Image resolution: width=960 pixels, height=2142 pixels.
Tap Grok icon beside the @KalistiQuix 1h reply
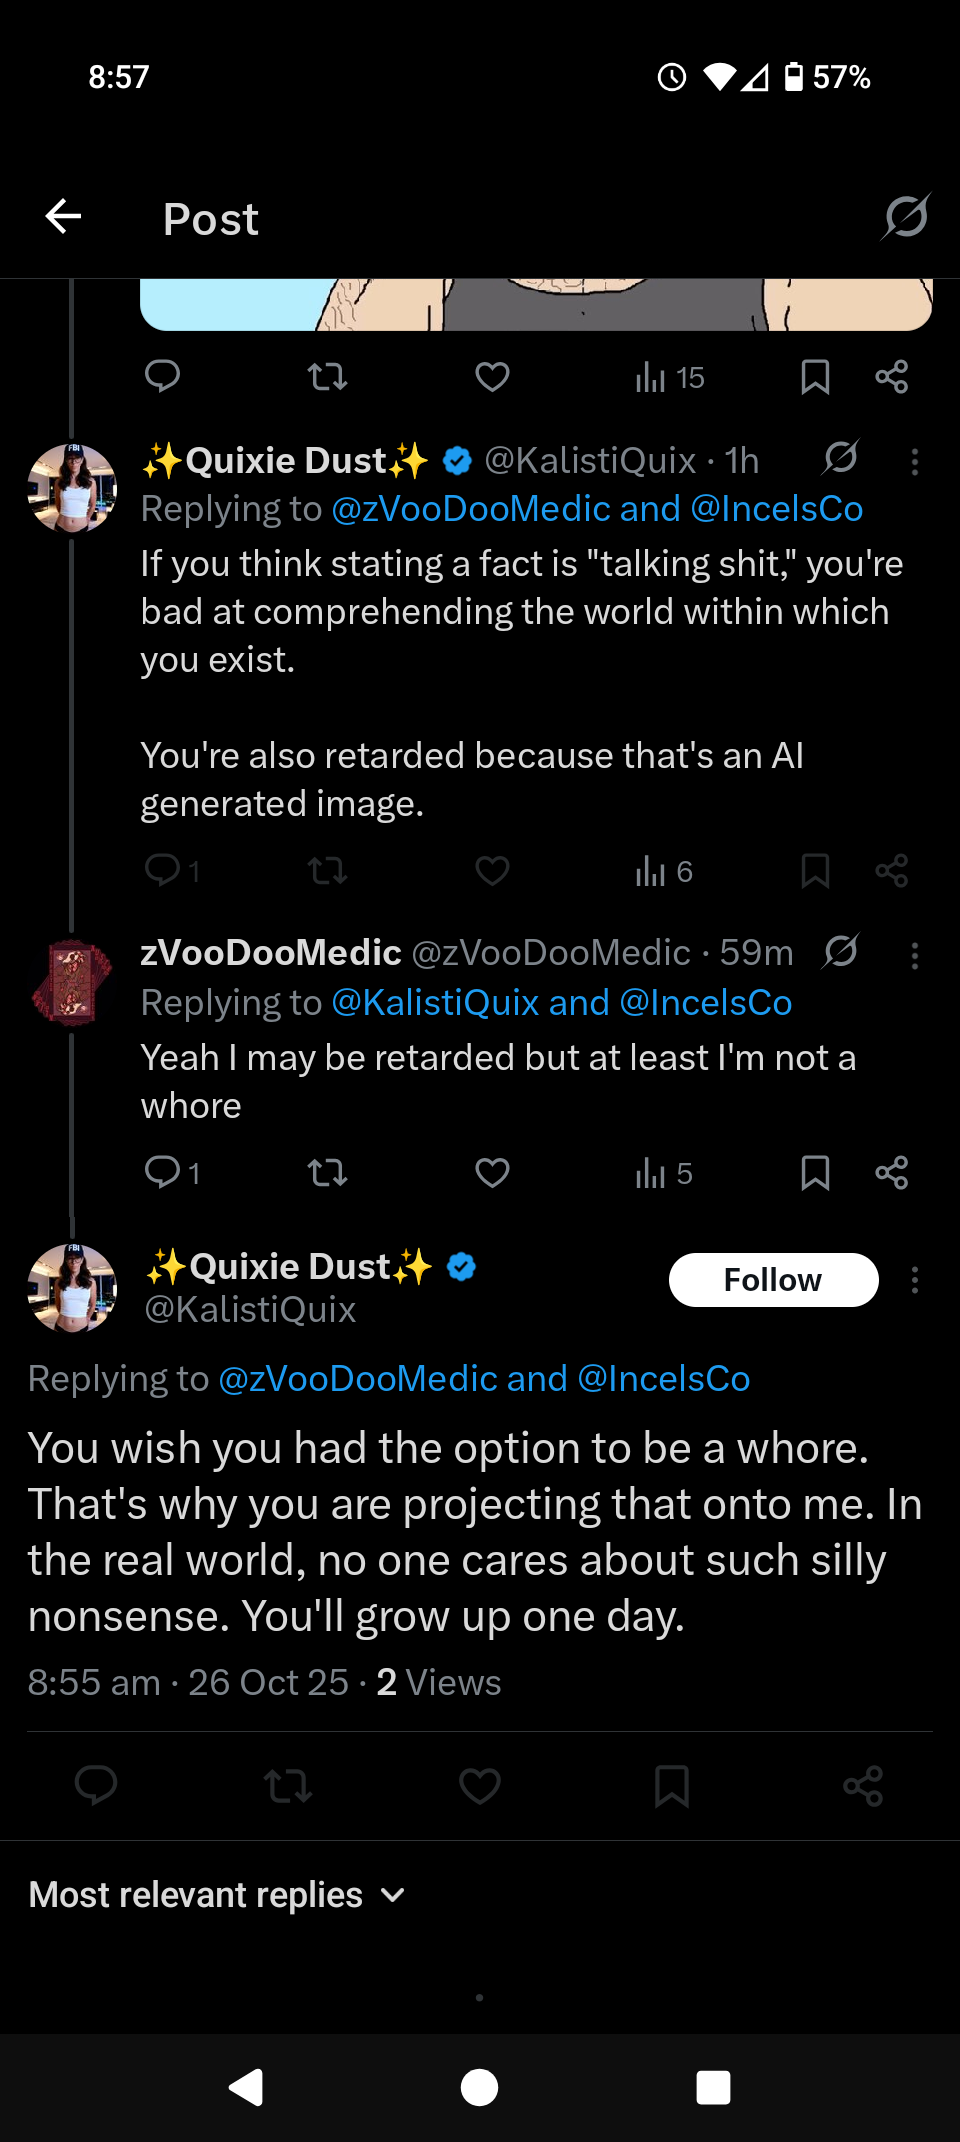[x=841, y=458]
